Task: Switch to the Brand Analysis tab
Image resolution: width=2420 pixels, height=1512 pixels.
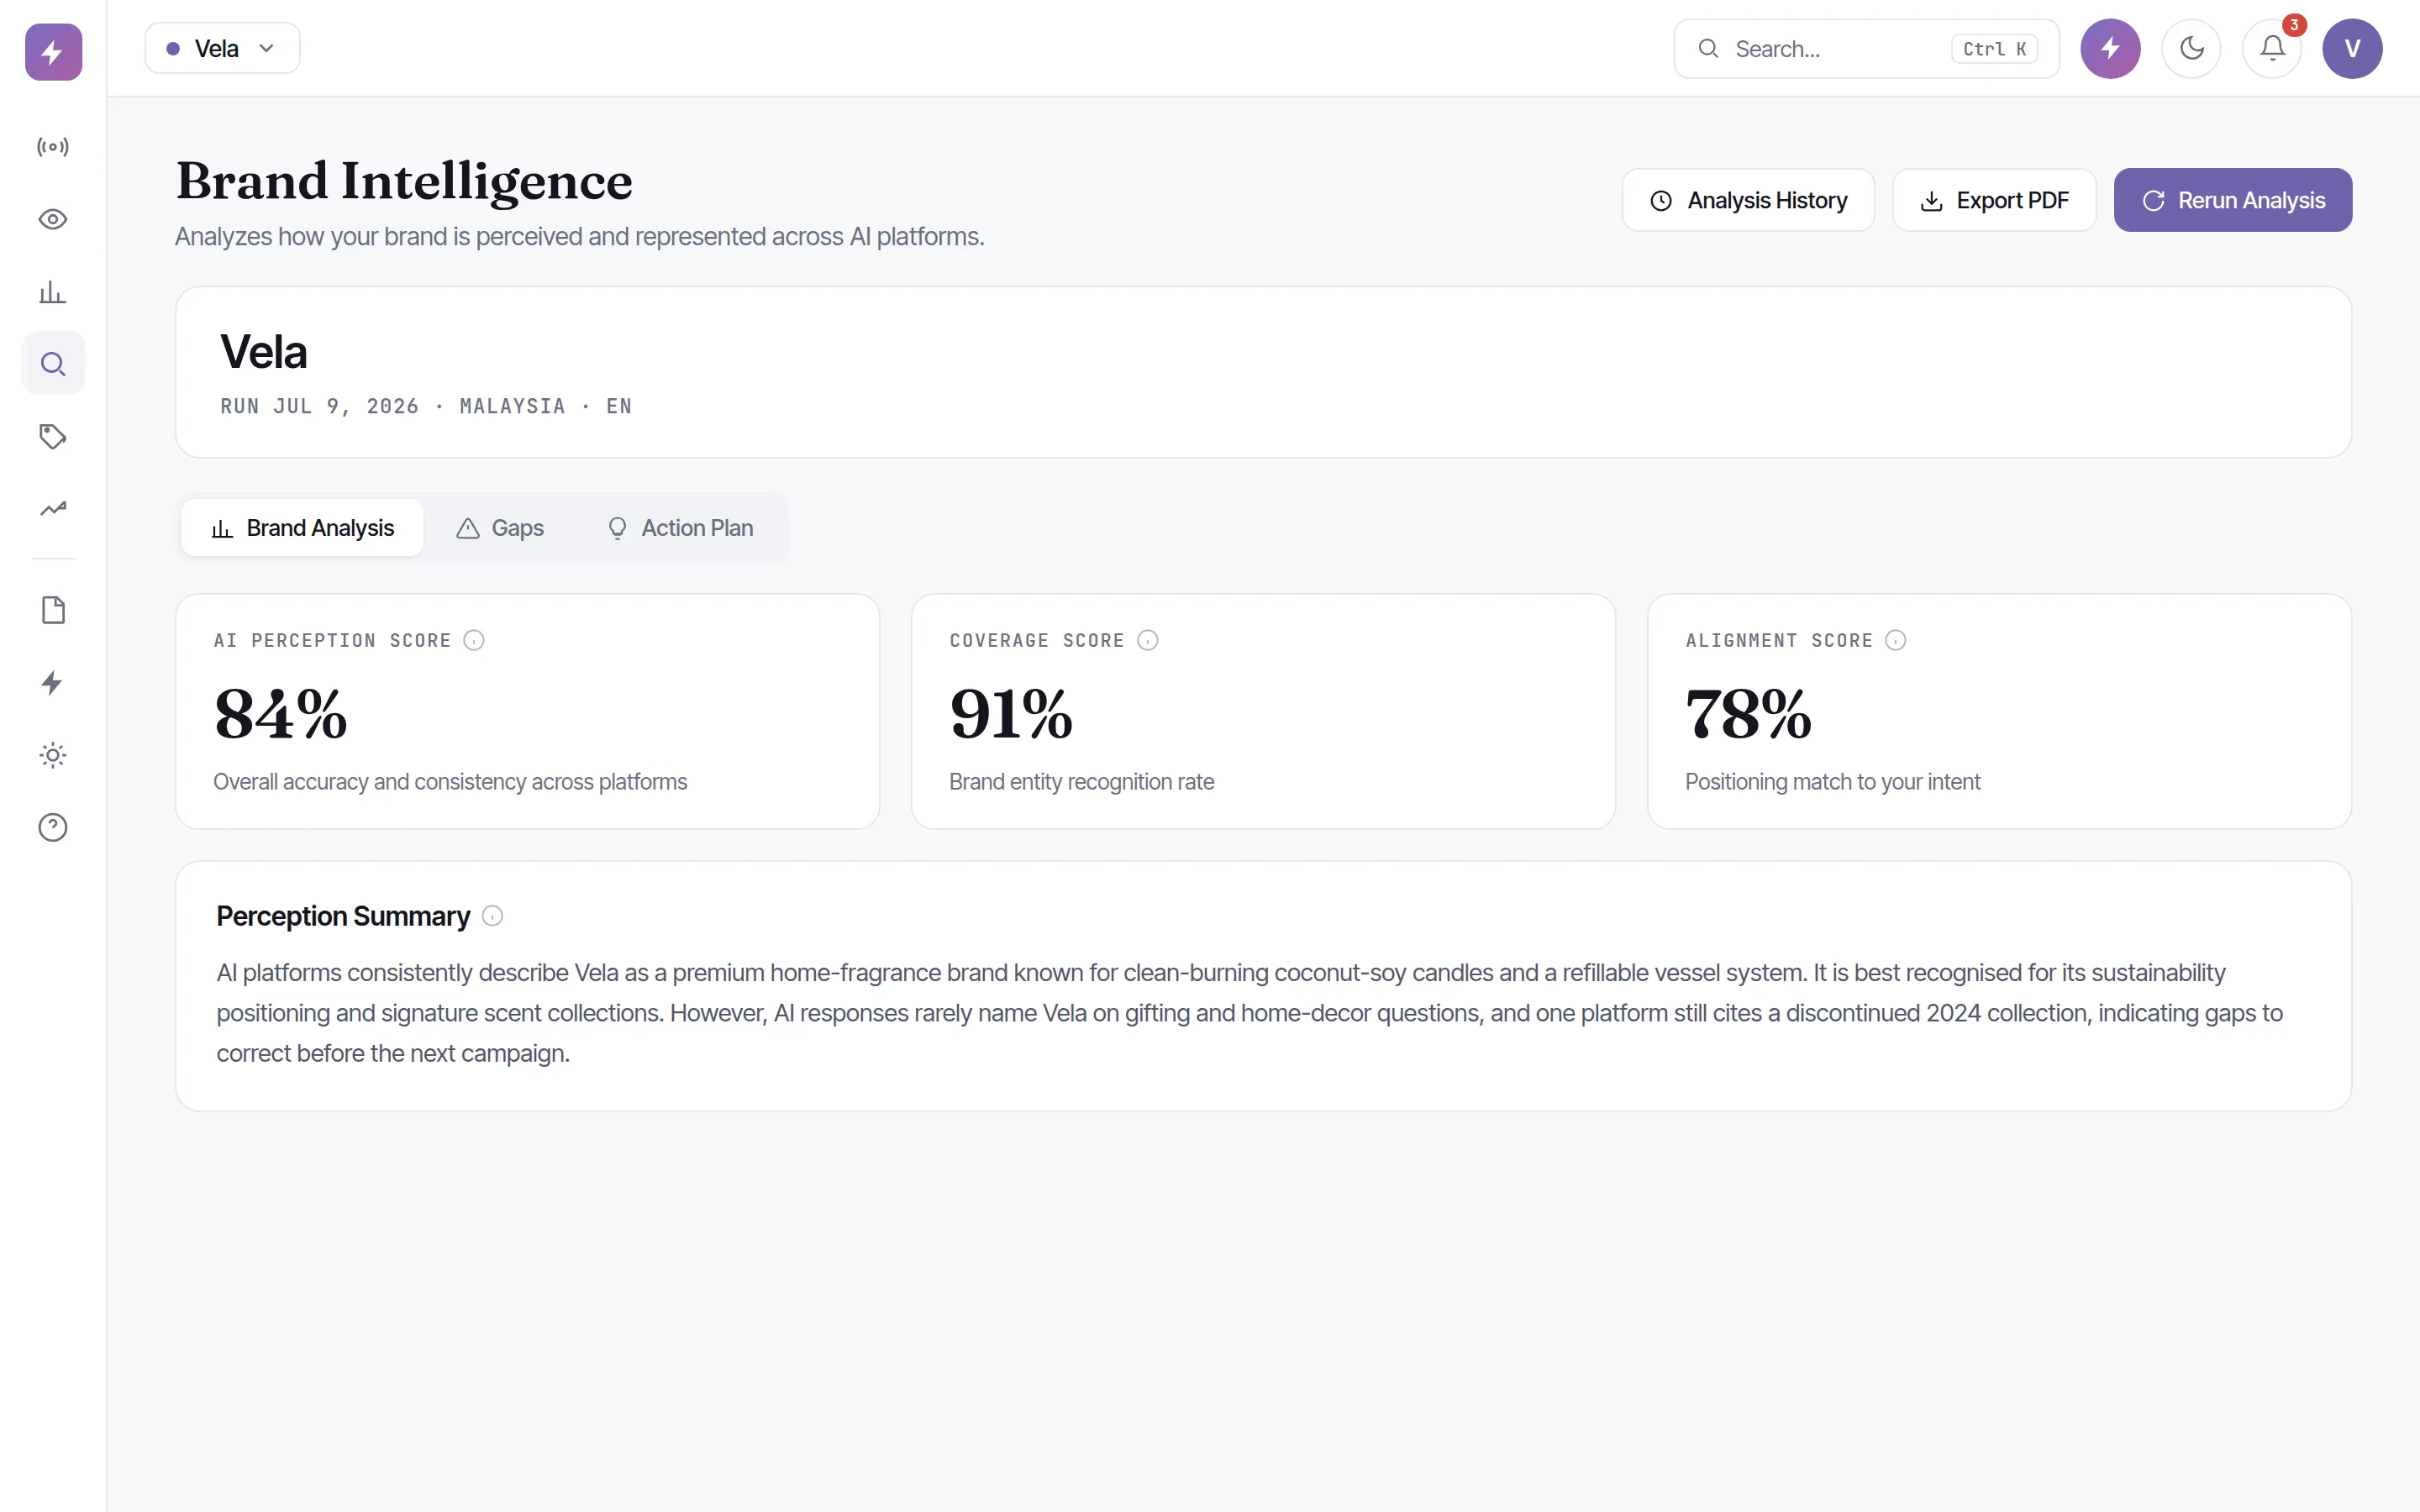Action: pos(302,528)
